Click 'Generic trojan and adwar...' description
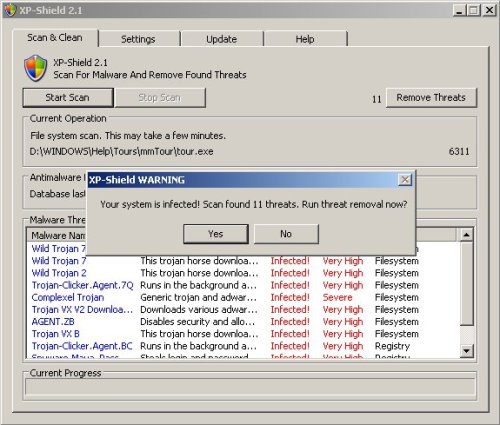The image size is (500, 425). (198, 297)
